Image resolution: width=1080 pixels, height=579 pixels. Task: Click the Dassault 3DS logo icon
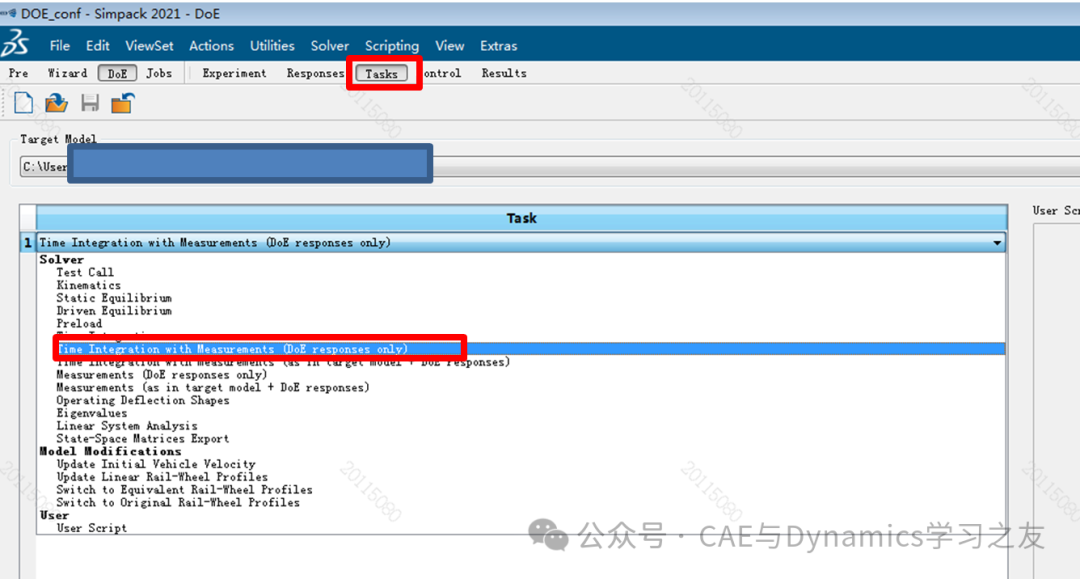[x=15, y=44]
